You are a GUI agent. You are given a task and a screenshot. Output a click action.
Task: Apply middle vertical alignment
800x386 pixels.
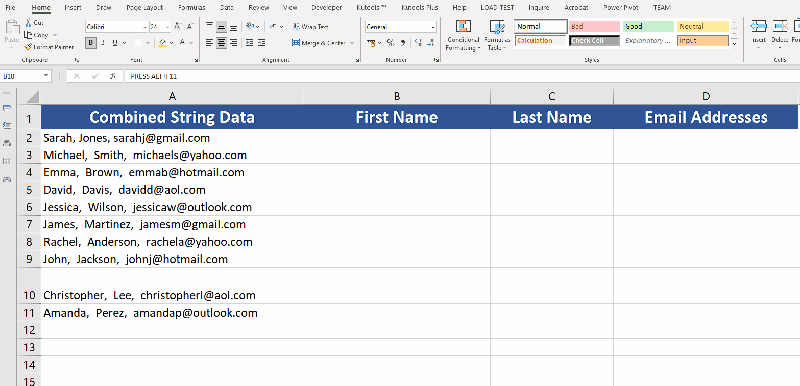[221, 27]
